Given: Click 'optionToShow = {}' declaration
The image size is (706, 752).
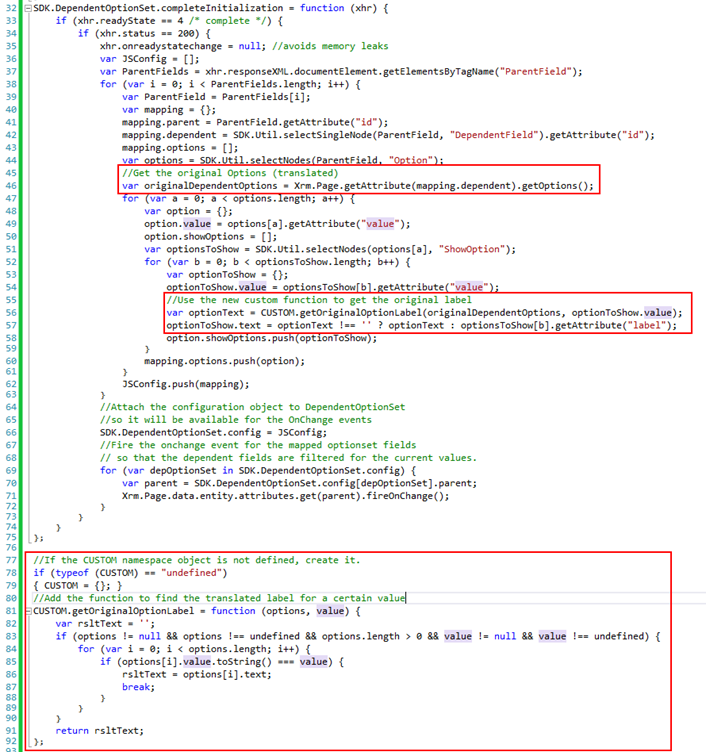Looking at the screenshot, I should point(238,275).
